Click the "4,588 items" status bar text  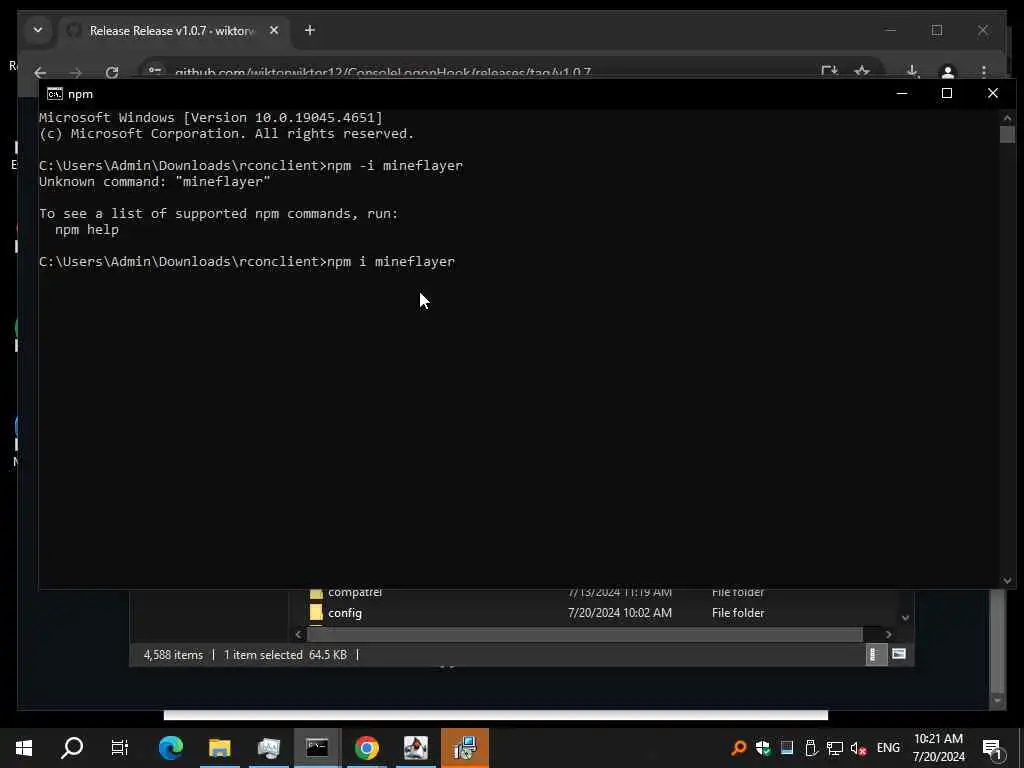click(173, 654)
